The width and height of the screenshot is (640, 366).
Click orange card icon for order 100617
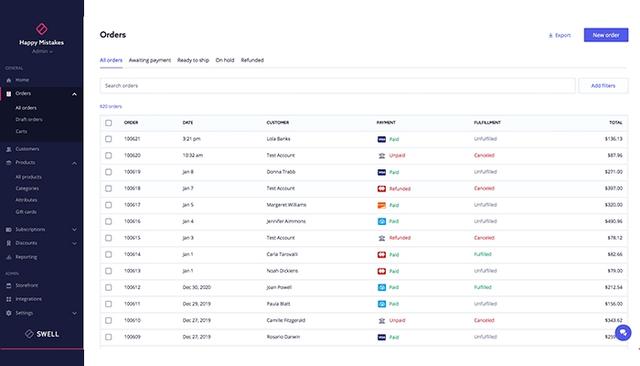pos(382,205)
